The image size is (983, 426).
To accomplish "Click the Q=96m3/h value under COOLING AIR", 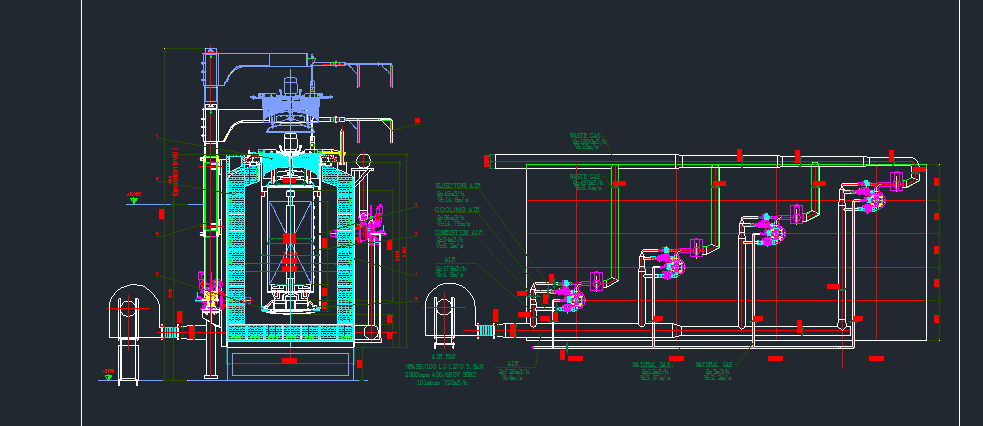I will (x=450, y=217).
